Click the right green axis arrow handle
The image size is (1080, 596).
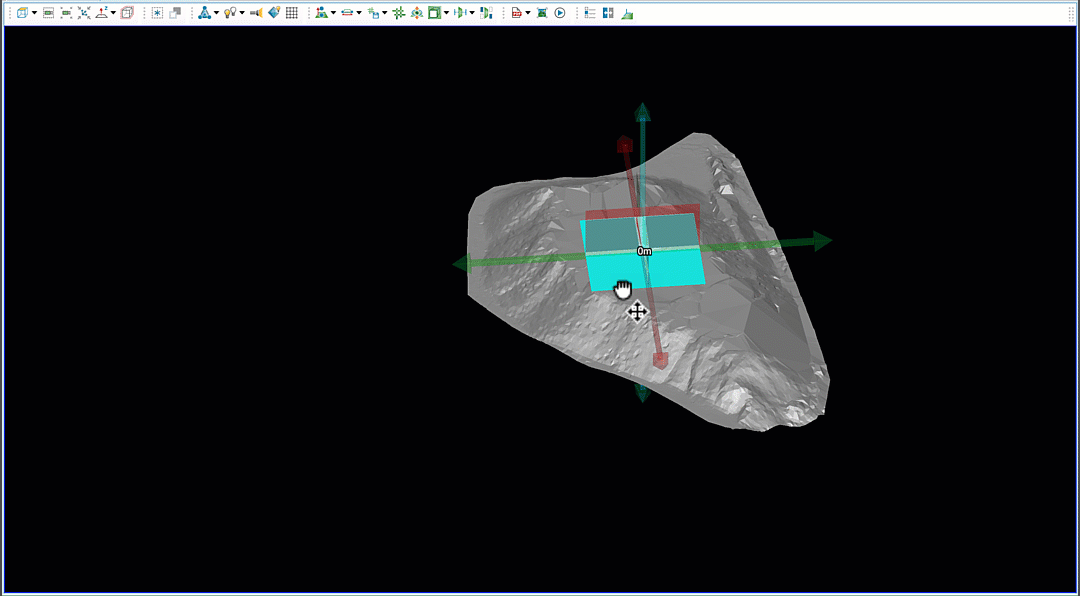click(821, 240)
